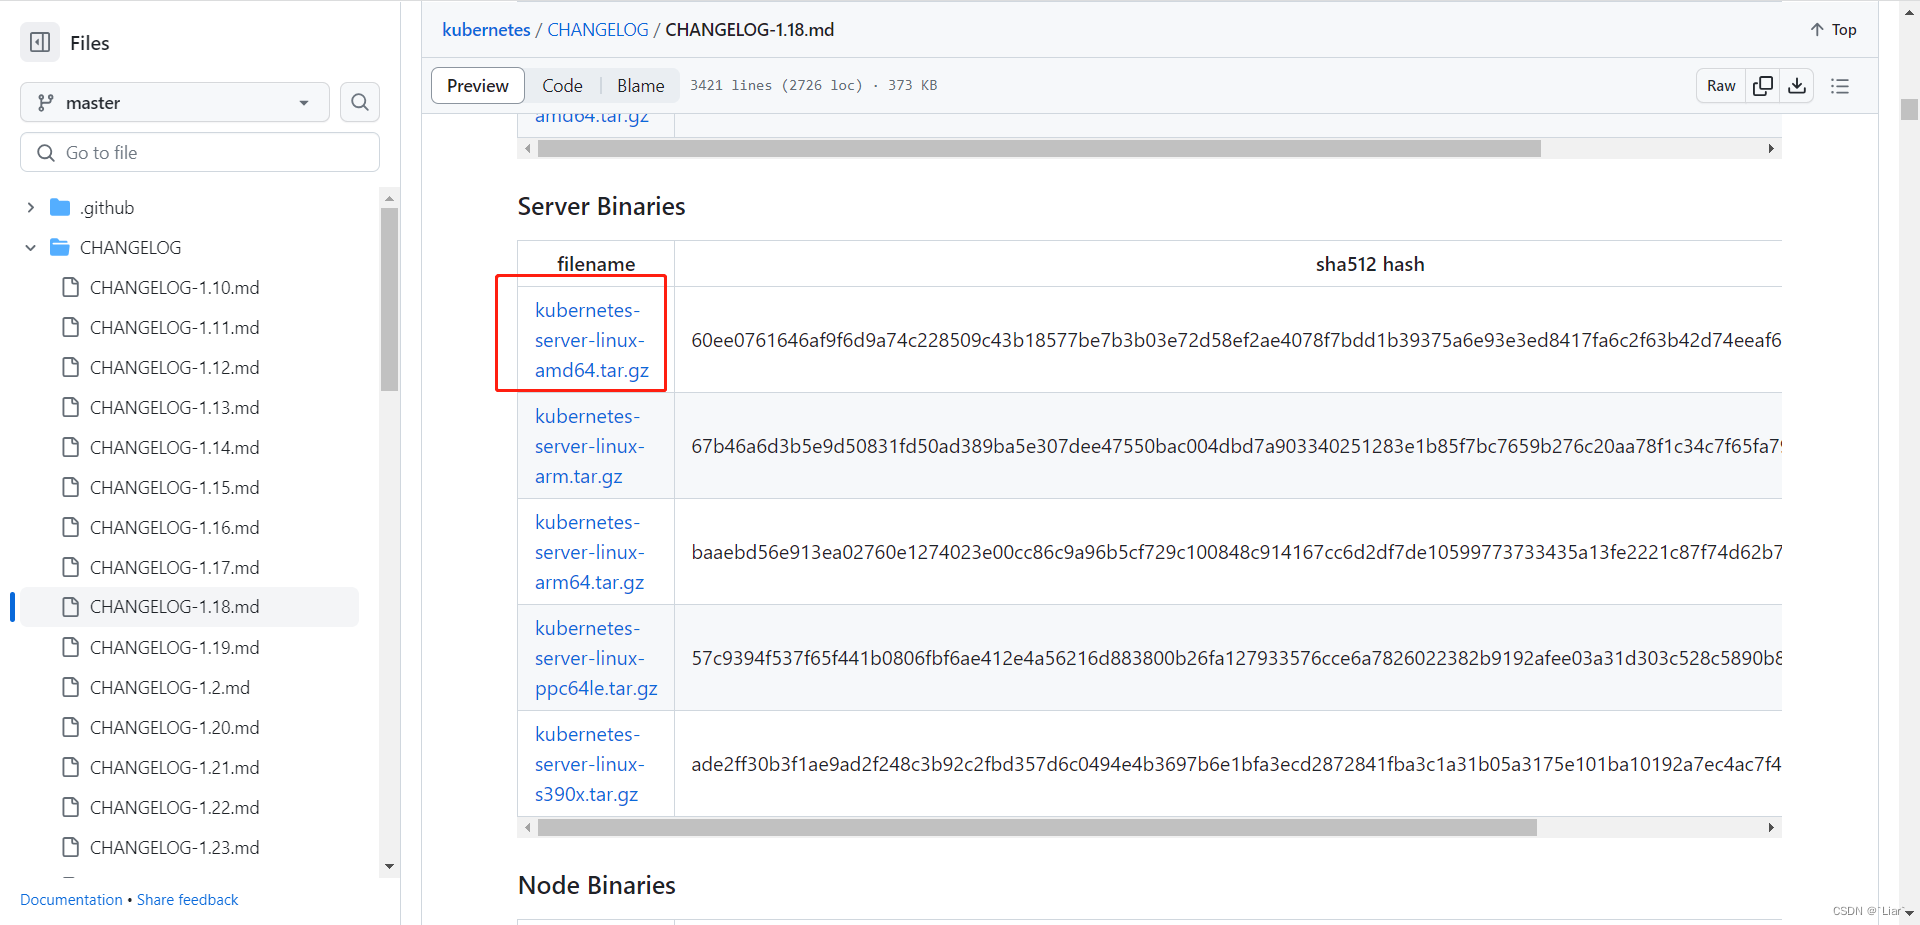
Task: Open CHANGELOG-1.15.md file
Action: [174, 488]
